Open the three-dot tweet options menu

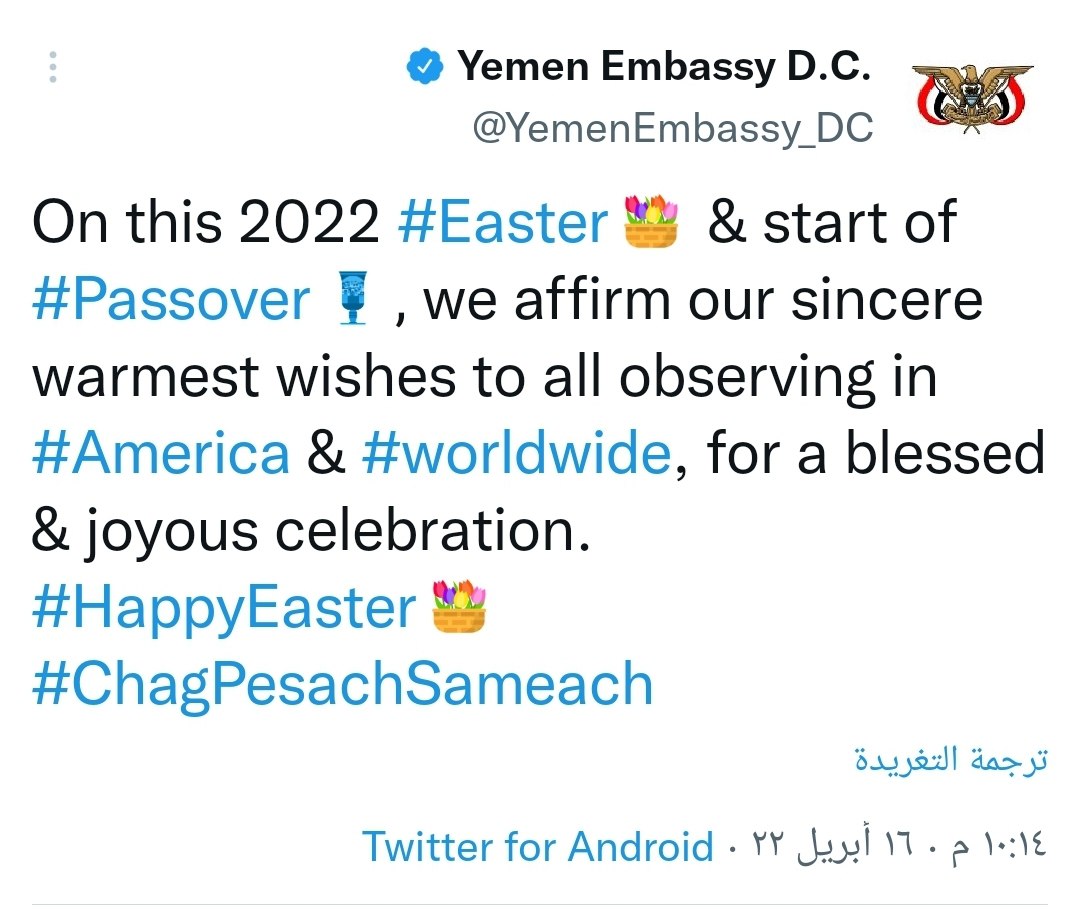tap(53, 67)
